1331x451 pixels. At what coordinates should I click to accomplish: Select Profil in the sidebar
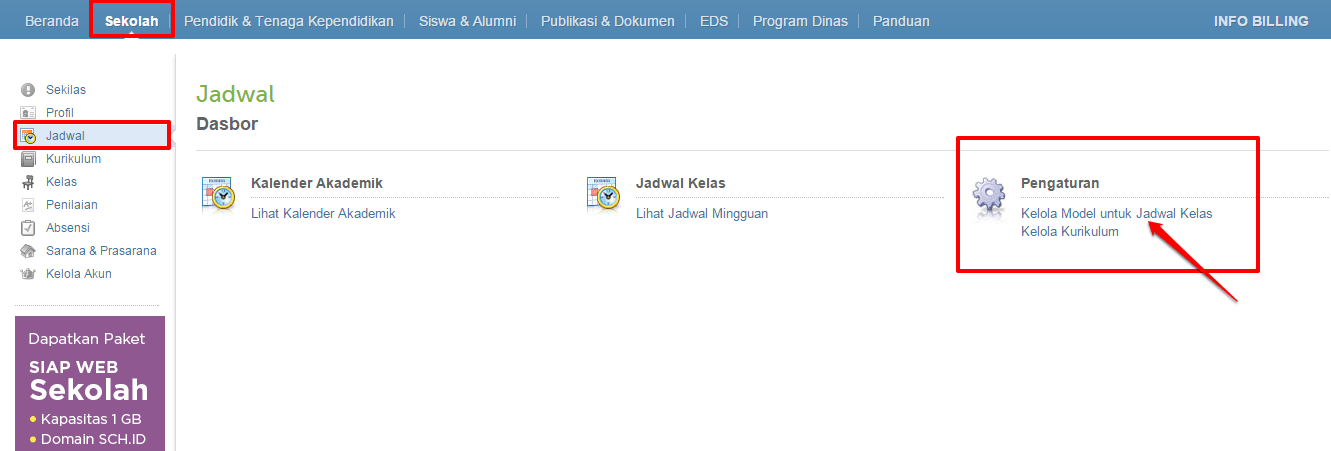click(60, 113)
